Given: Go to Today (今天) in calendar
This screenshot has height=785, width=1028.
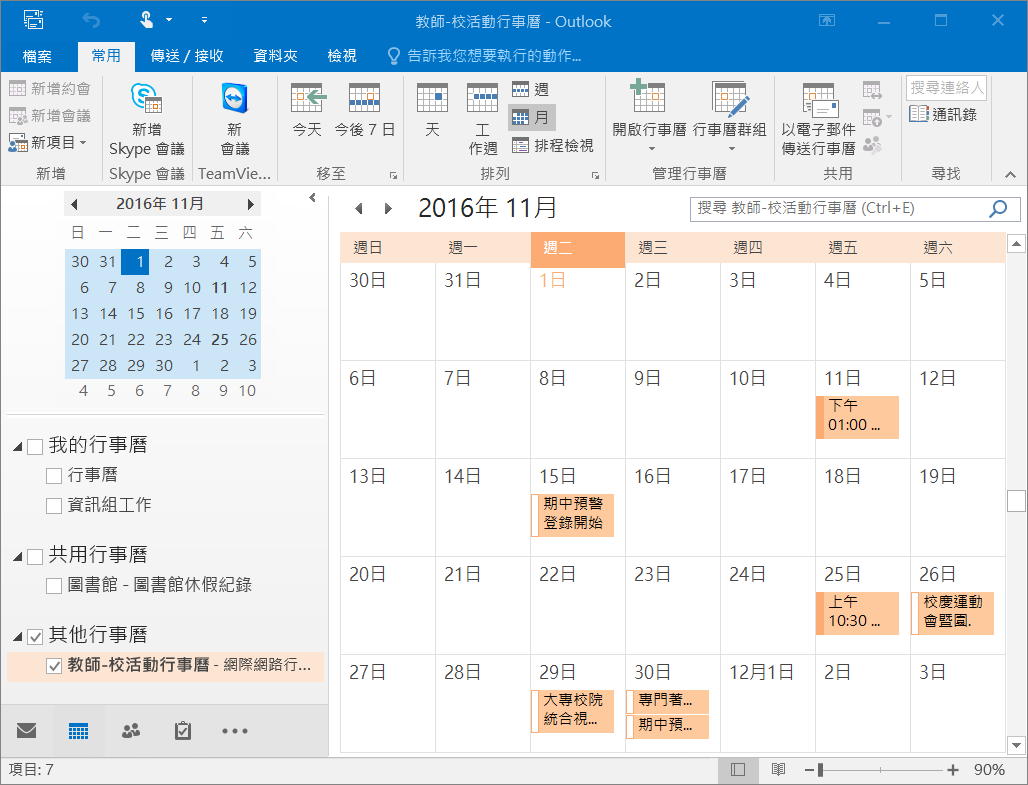Looking at the screenshot, I should point(307,110).
